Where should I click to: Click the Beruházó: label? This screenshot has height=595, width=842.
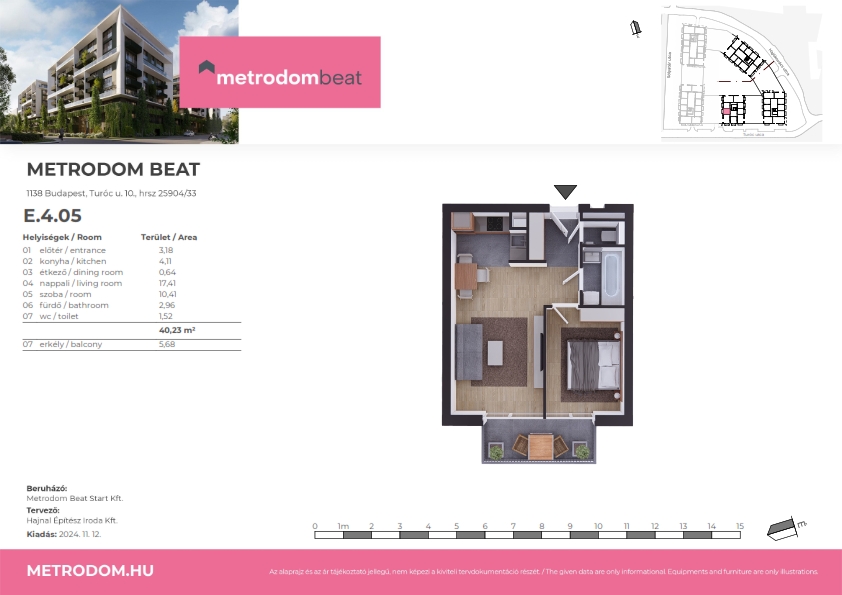[47, 489]
